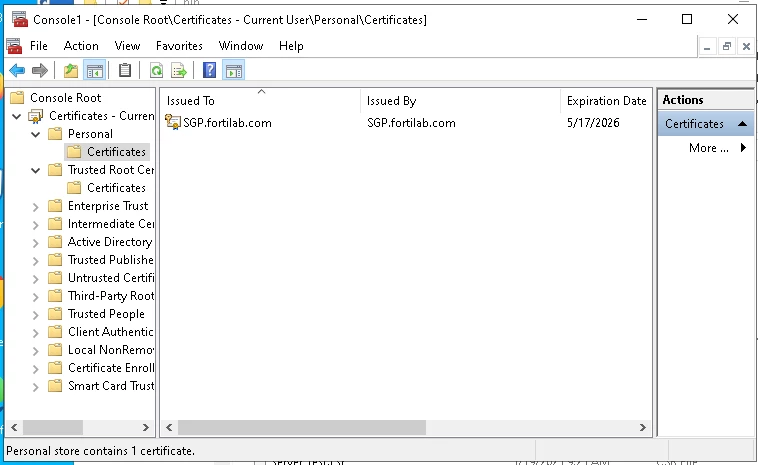Image resolution: width=758 pixels, height=465 pixels.
Task: Collapse the Trusted Root Certification node
Action: coord(35,170)
